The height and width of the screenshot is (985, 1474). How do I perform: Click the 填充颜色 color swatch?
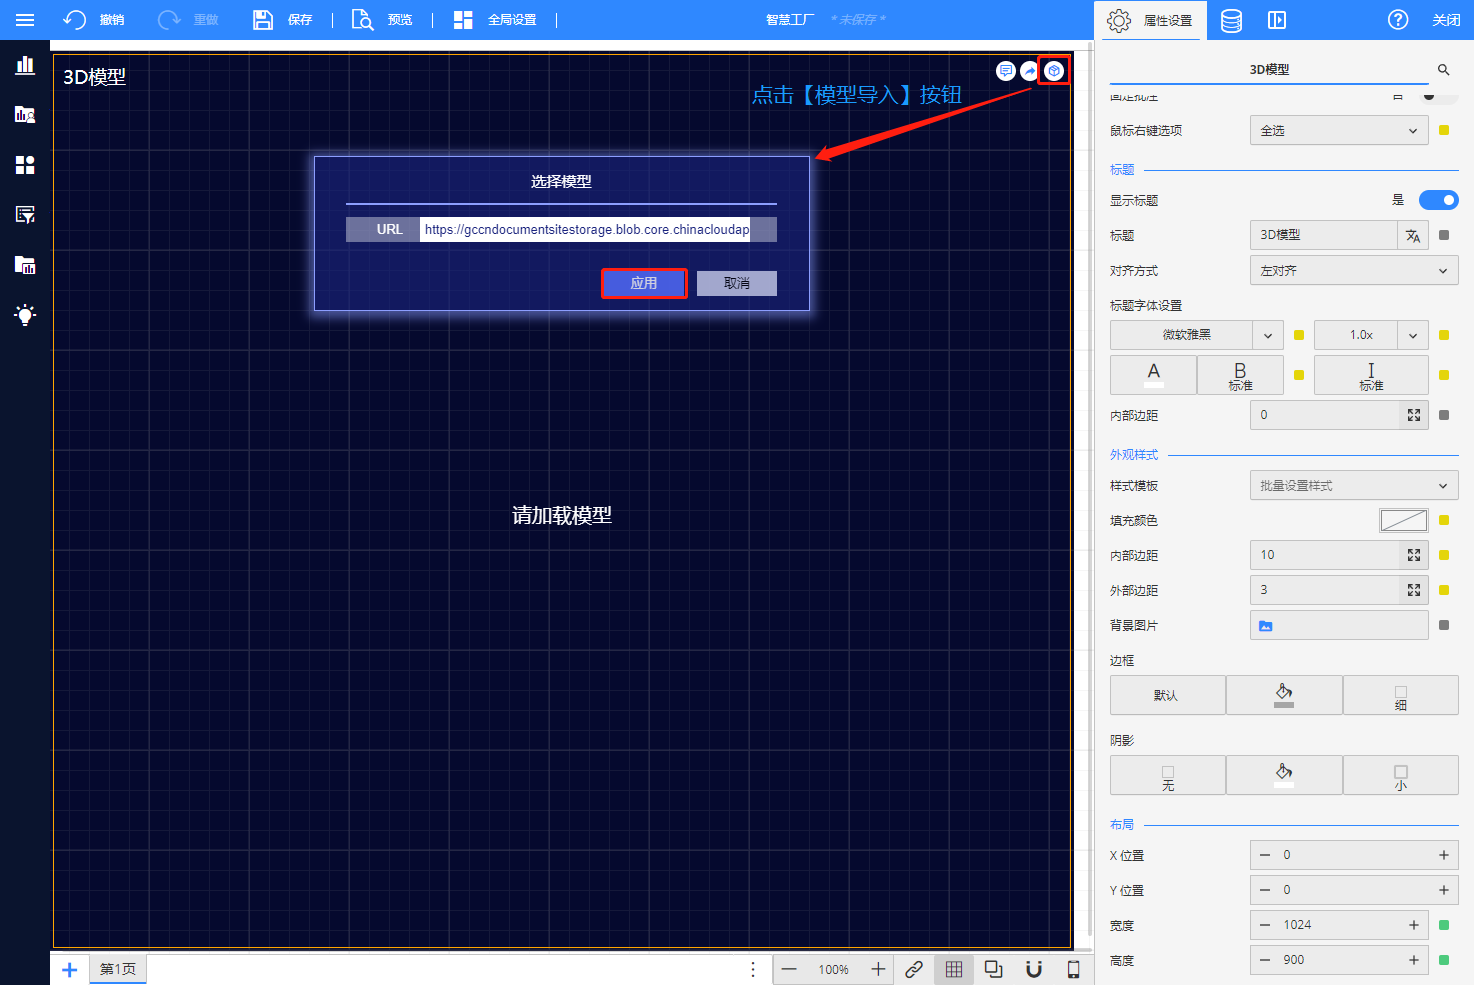click(x=1403, y=520)
